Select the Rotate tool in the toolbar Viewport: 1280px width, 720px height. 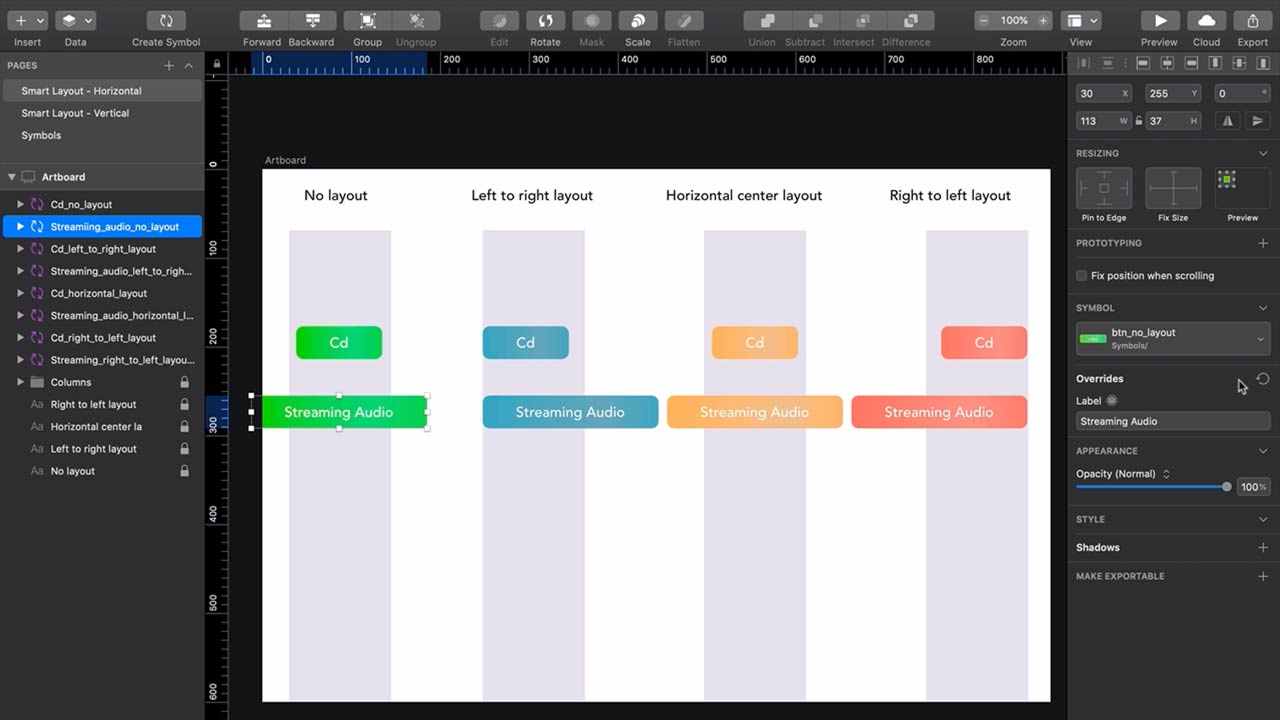click(x=545, y=20)
